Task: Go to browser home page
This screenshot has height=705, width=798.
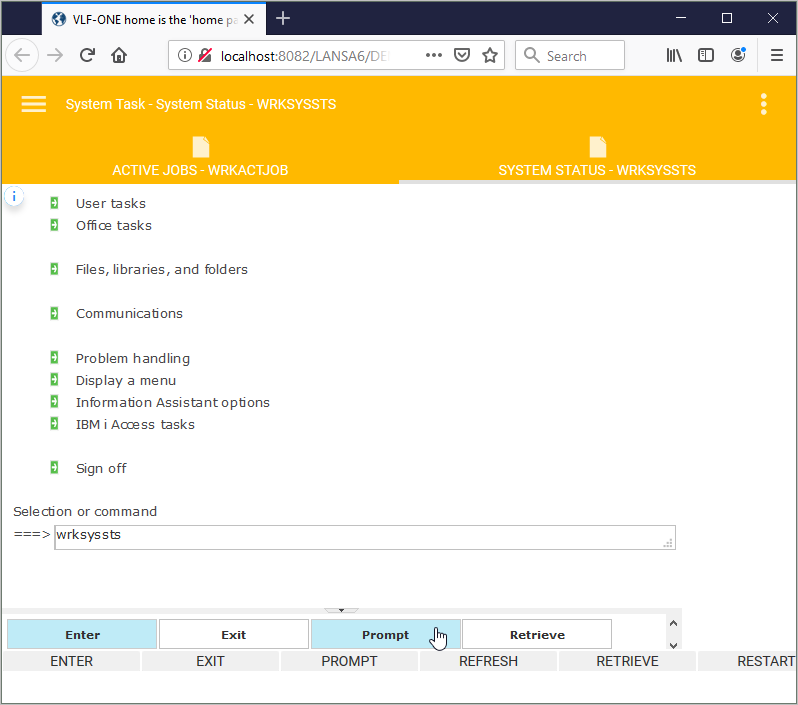Action: [x=119, y=56]
